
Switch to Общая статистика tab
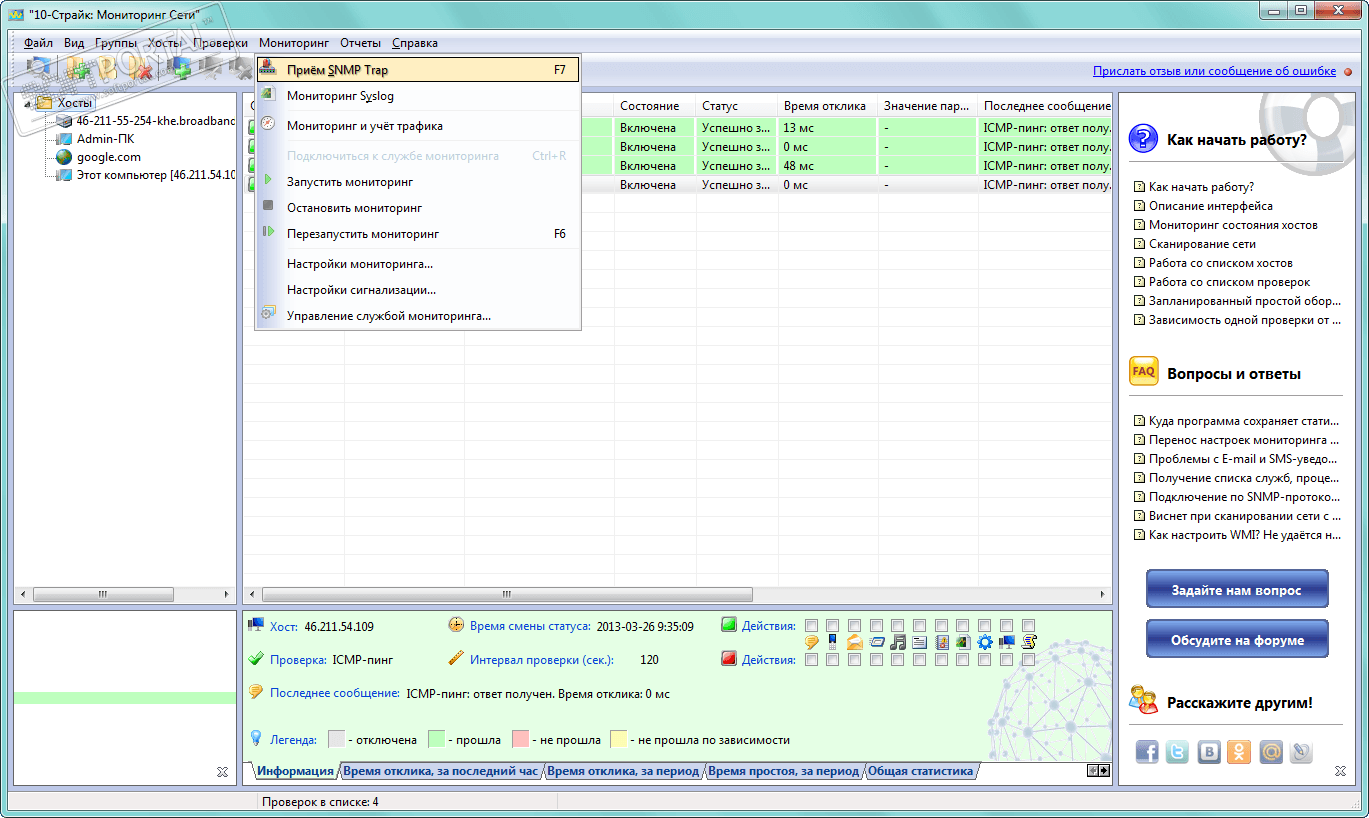click(x=920, y=771)
